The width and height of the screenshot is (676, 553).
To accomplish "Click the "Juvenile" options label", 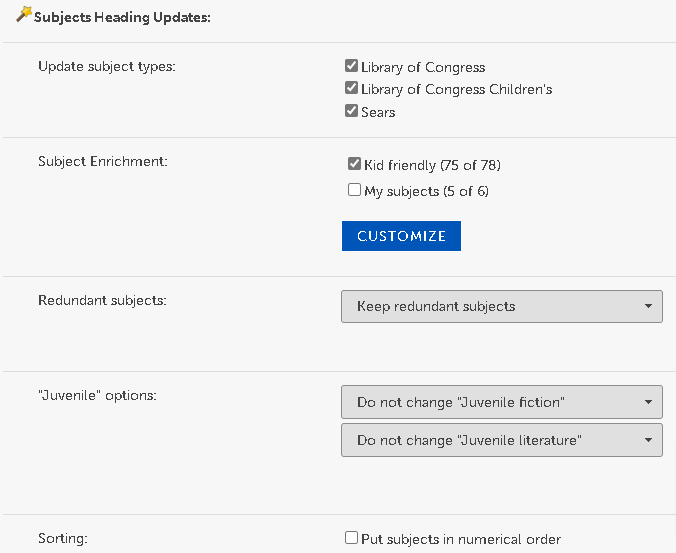I will tap(97, 395).
